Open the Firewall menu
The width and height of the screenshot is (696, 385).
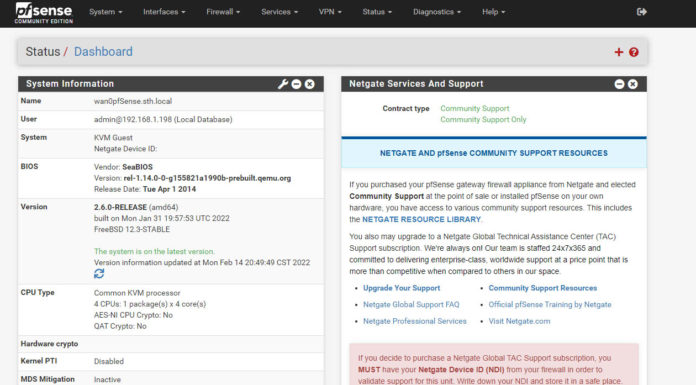click(223, 12)
